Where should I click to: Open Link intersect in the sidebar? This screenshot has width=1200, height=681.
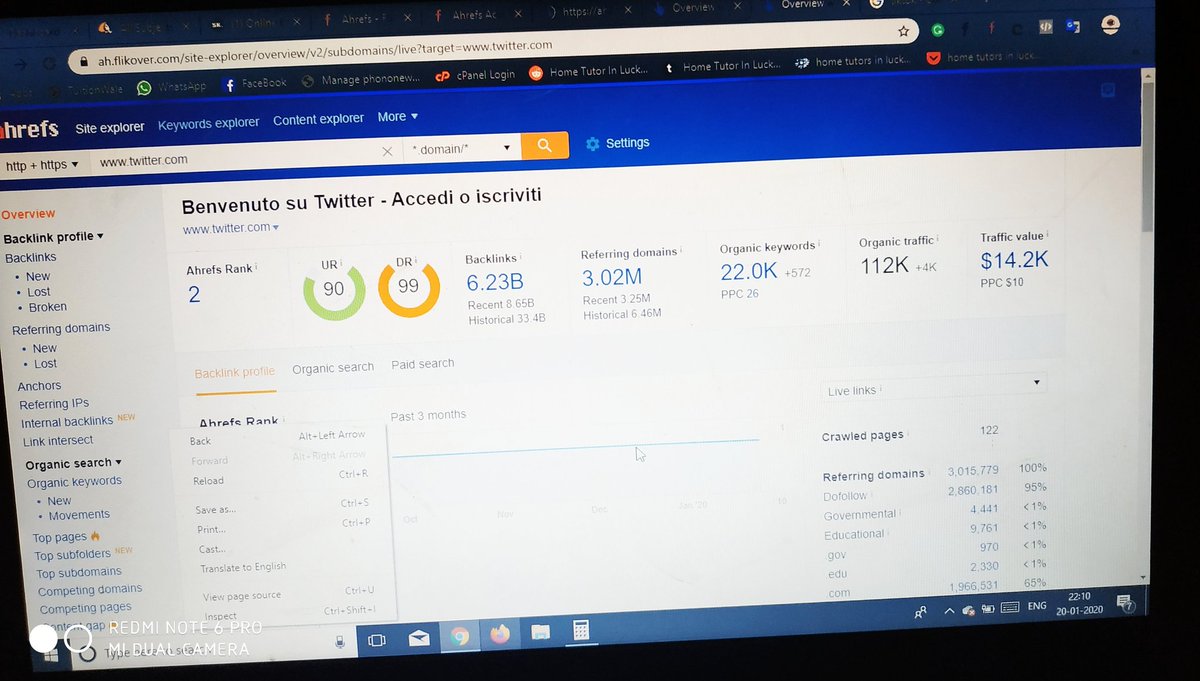coord(58,441)
